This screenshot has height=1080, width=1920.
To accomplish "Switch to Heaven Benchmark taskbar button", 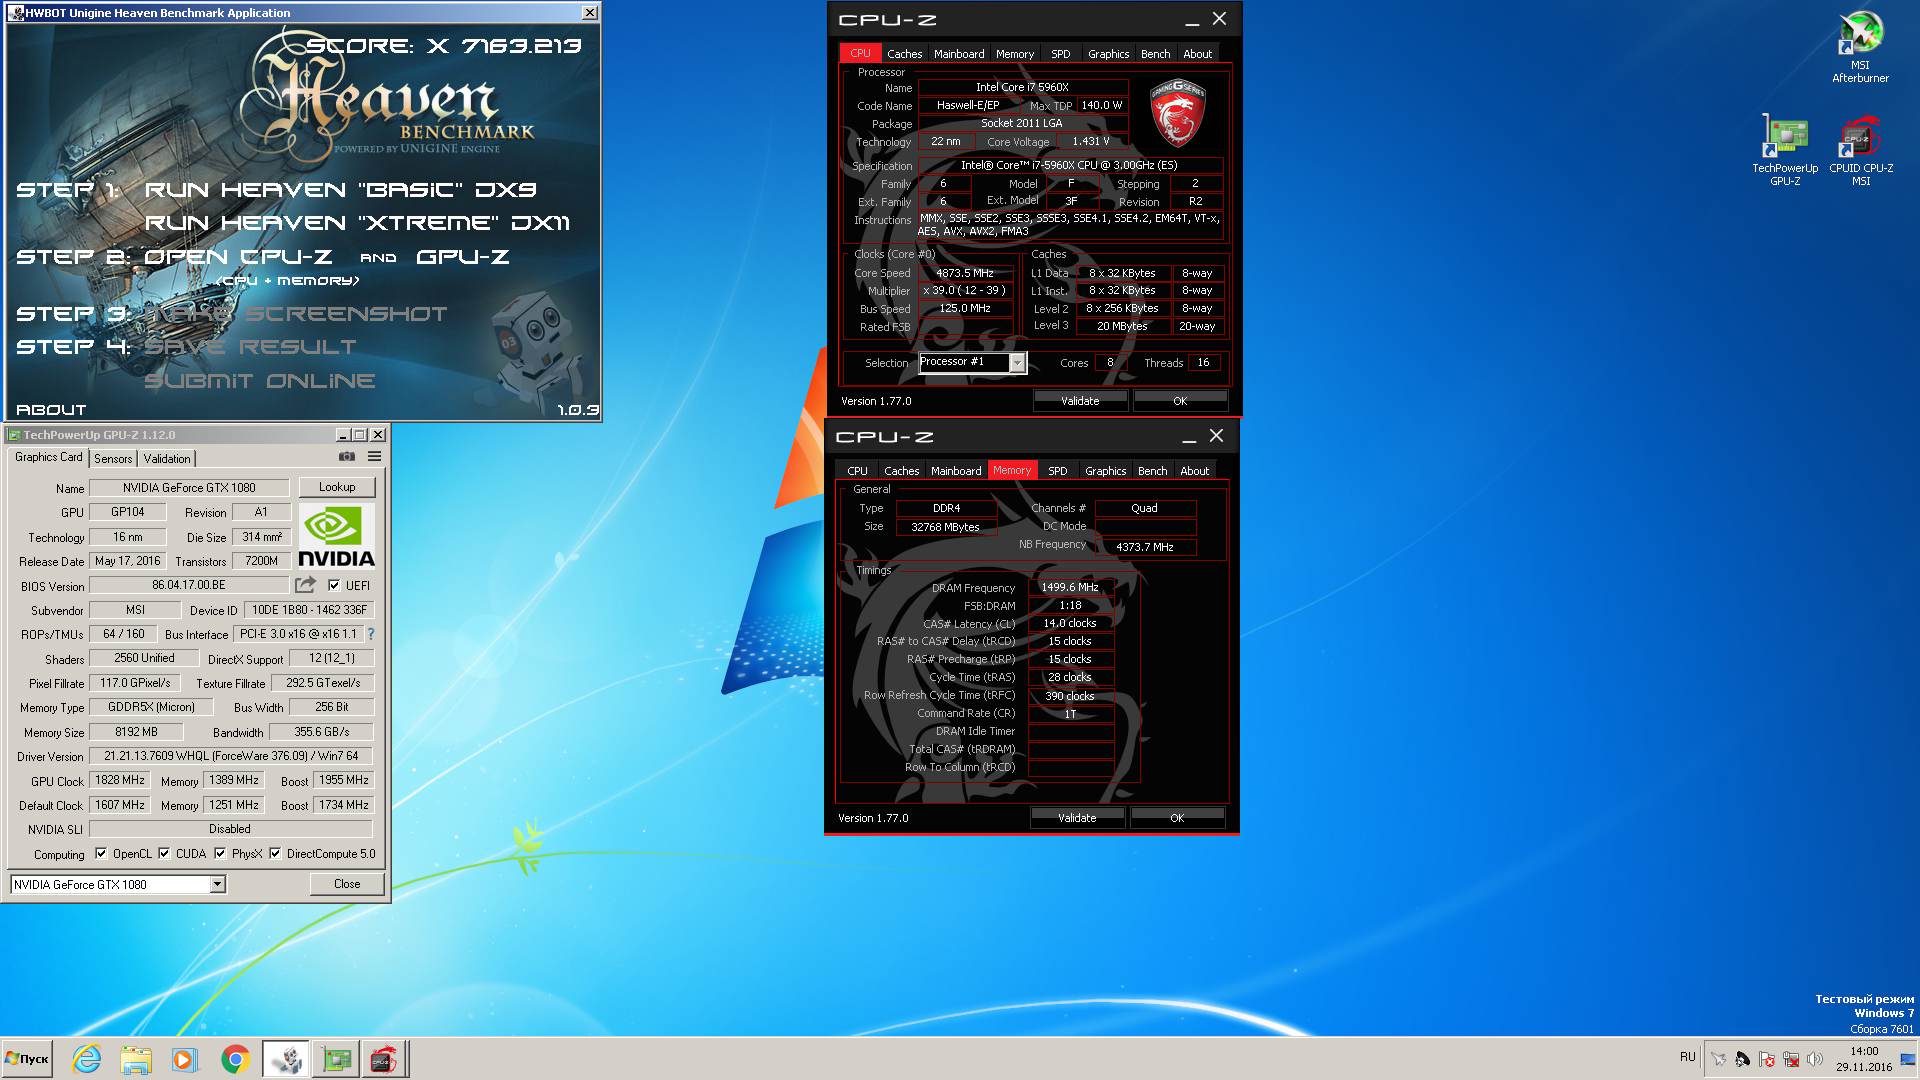I will [286, 1059].
